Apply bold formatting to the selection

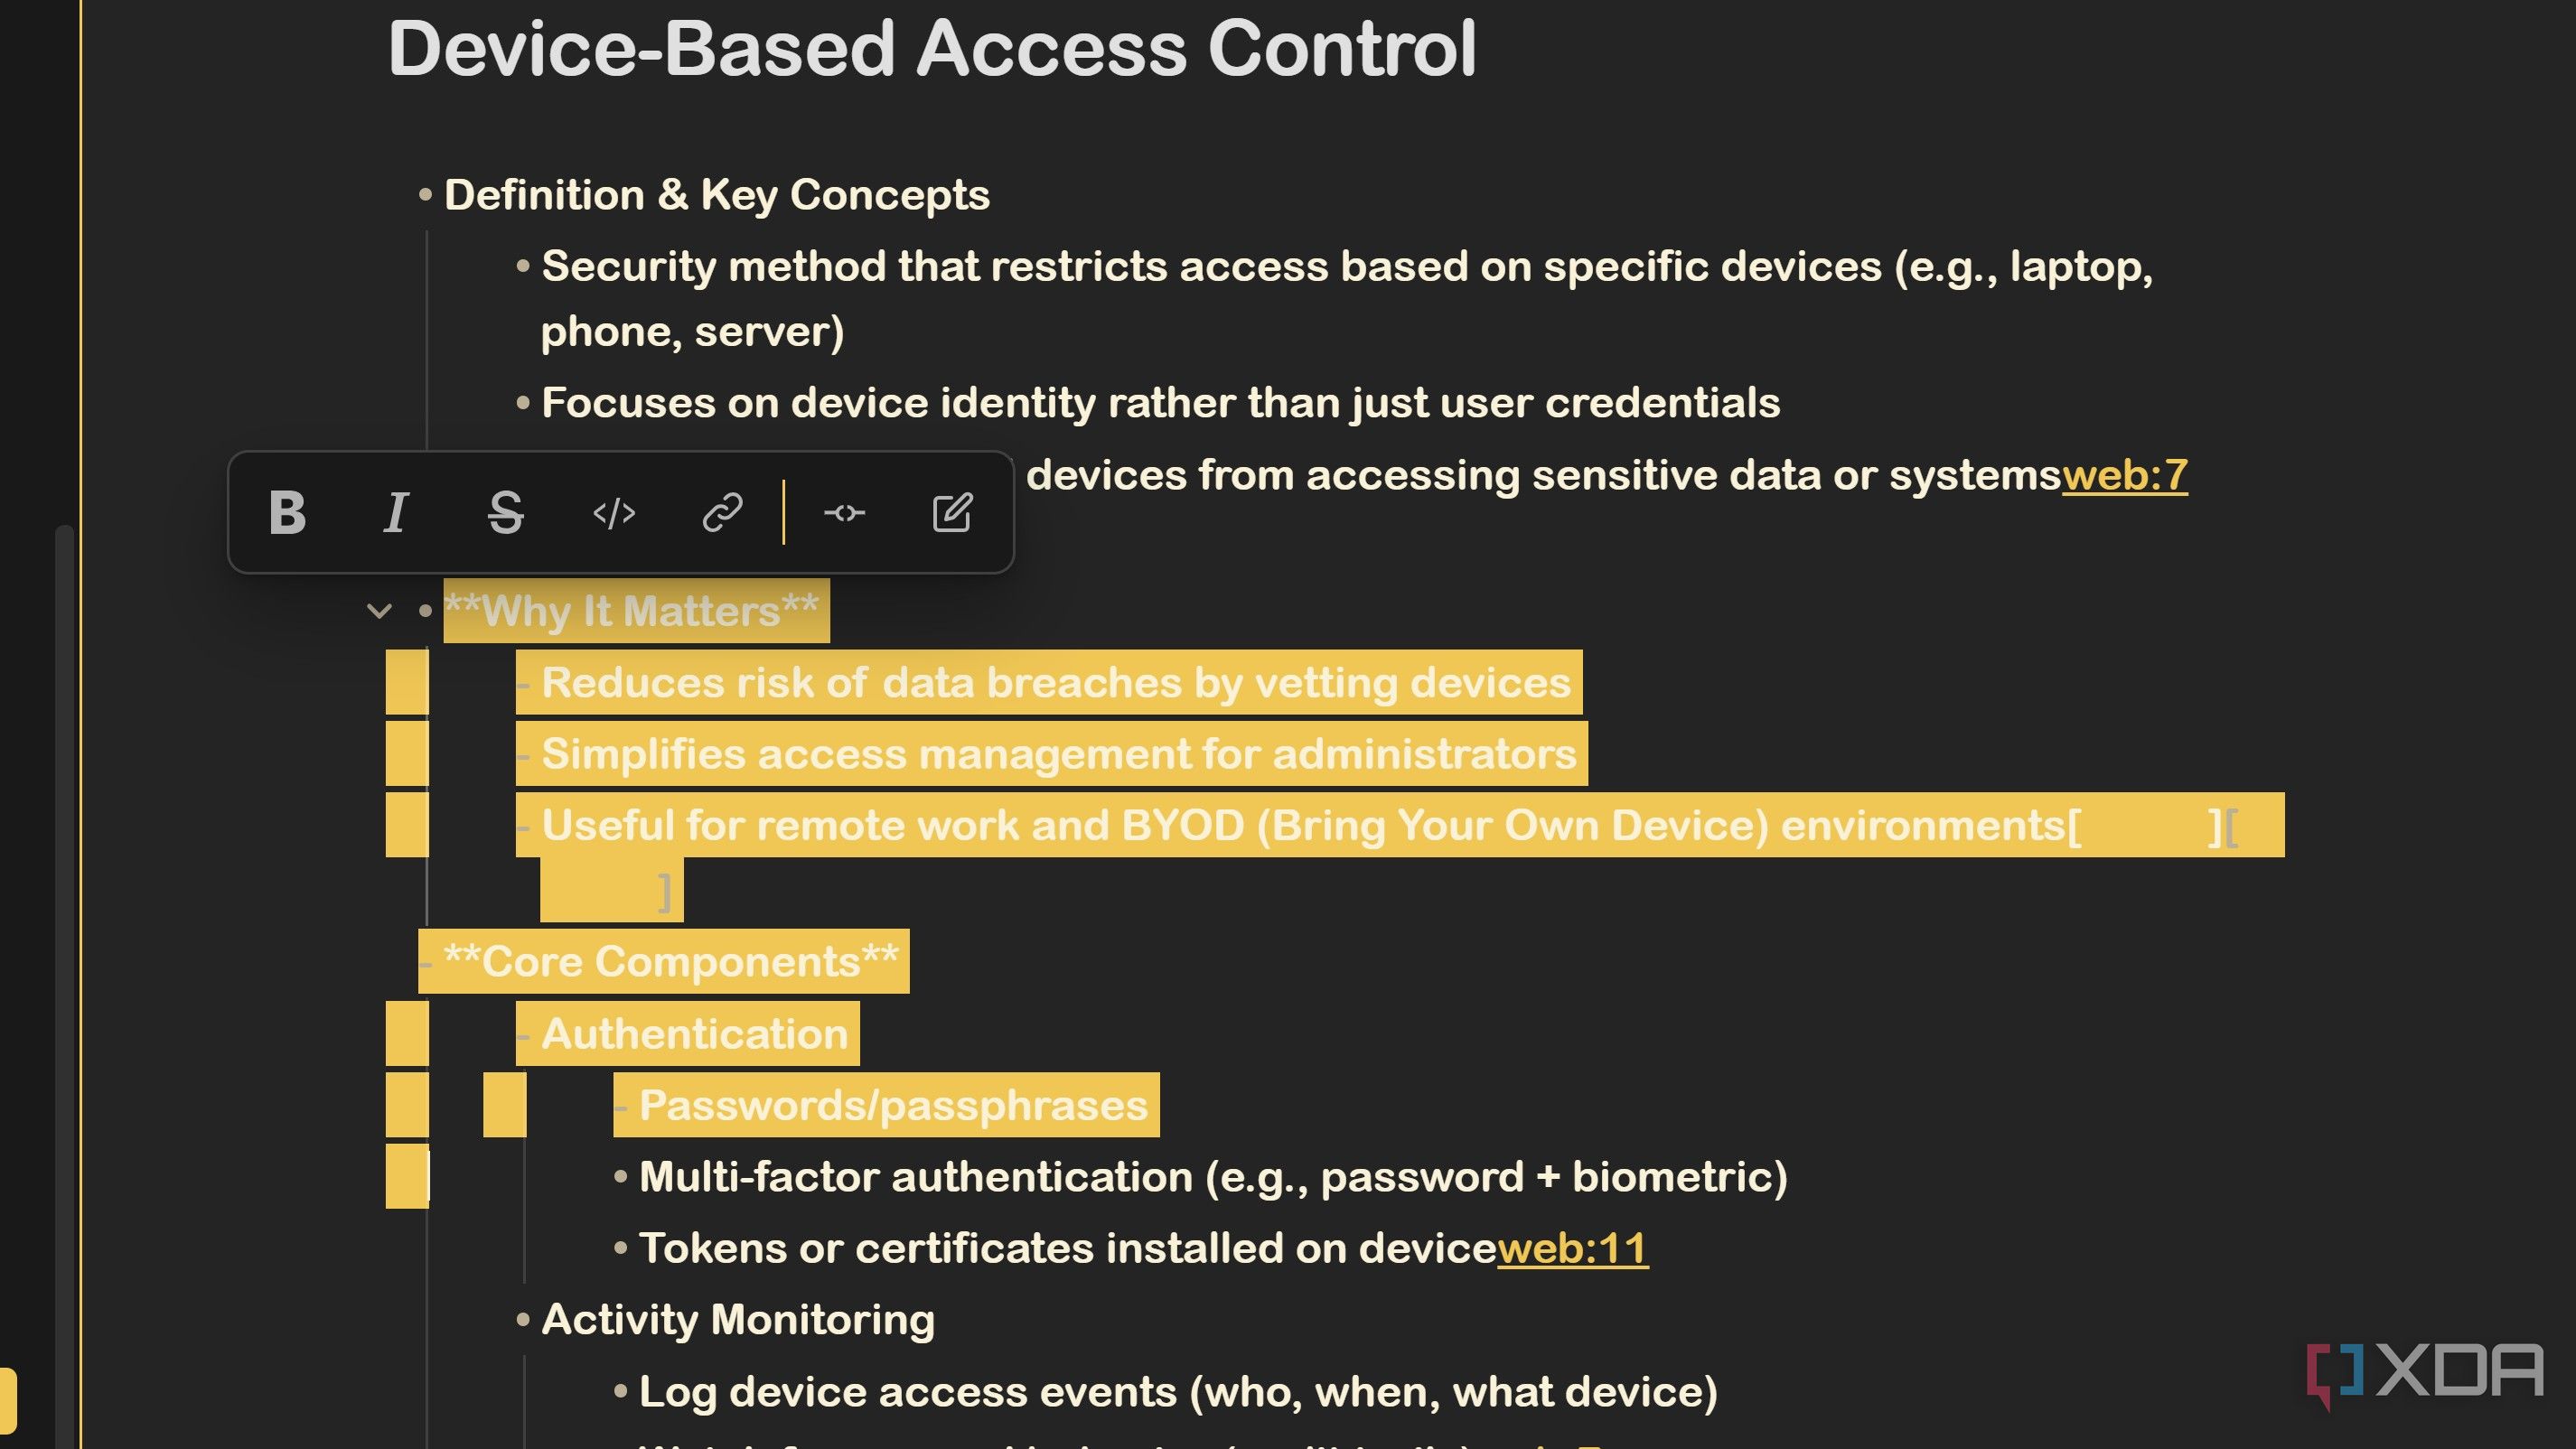[287, 513]
